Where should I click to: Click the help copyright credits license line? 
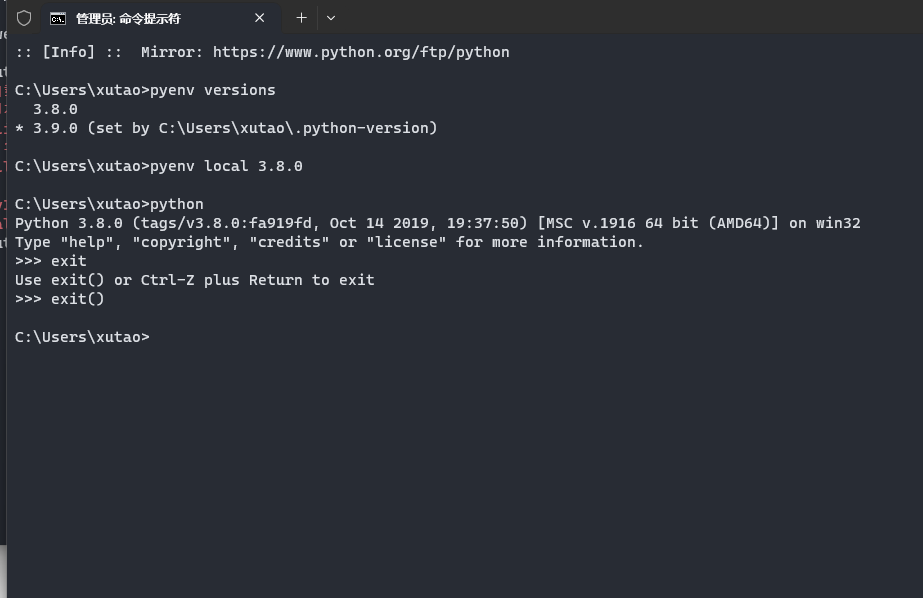point(328,242)
